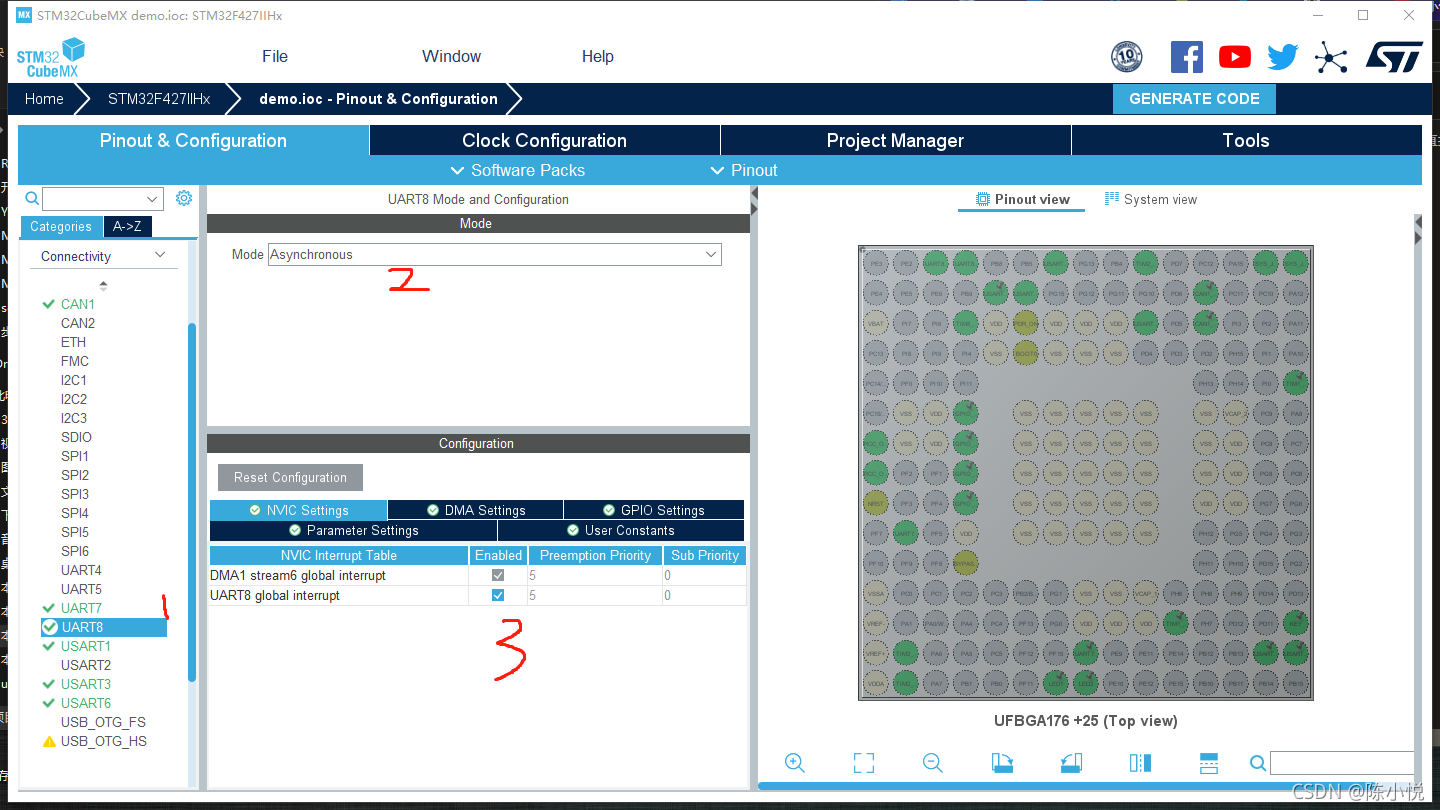
Task: Click the peripheral search text field
Action: 94,199
